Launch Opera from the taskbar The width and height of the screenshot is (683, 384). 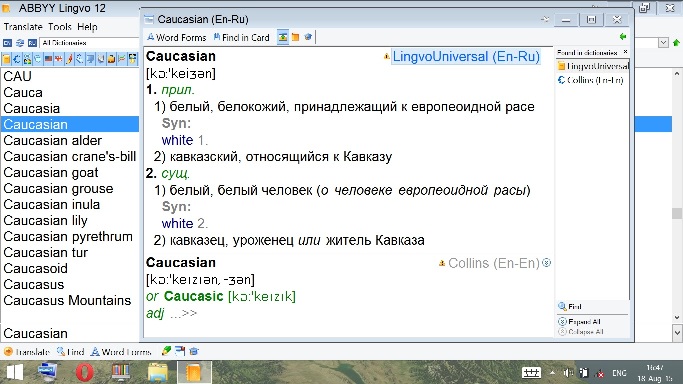coord(85,372)
